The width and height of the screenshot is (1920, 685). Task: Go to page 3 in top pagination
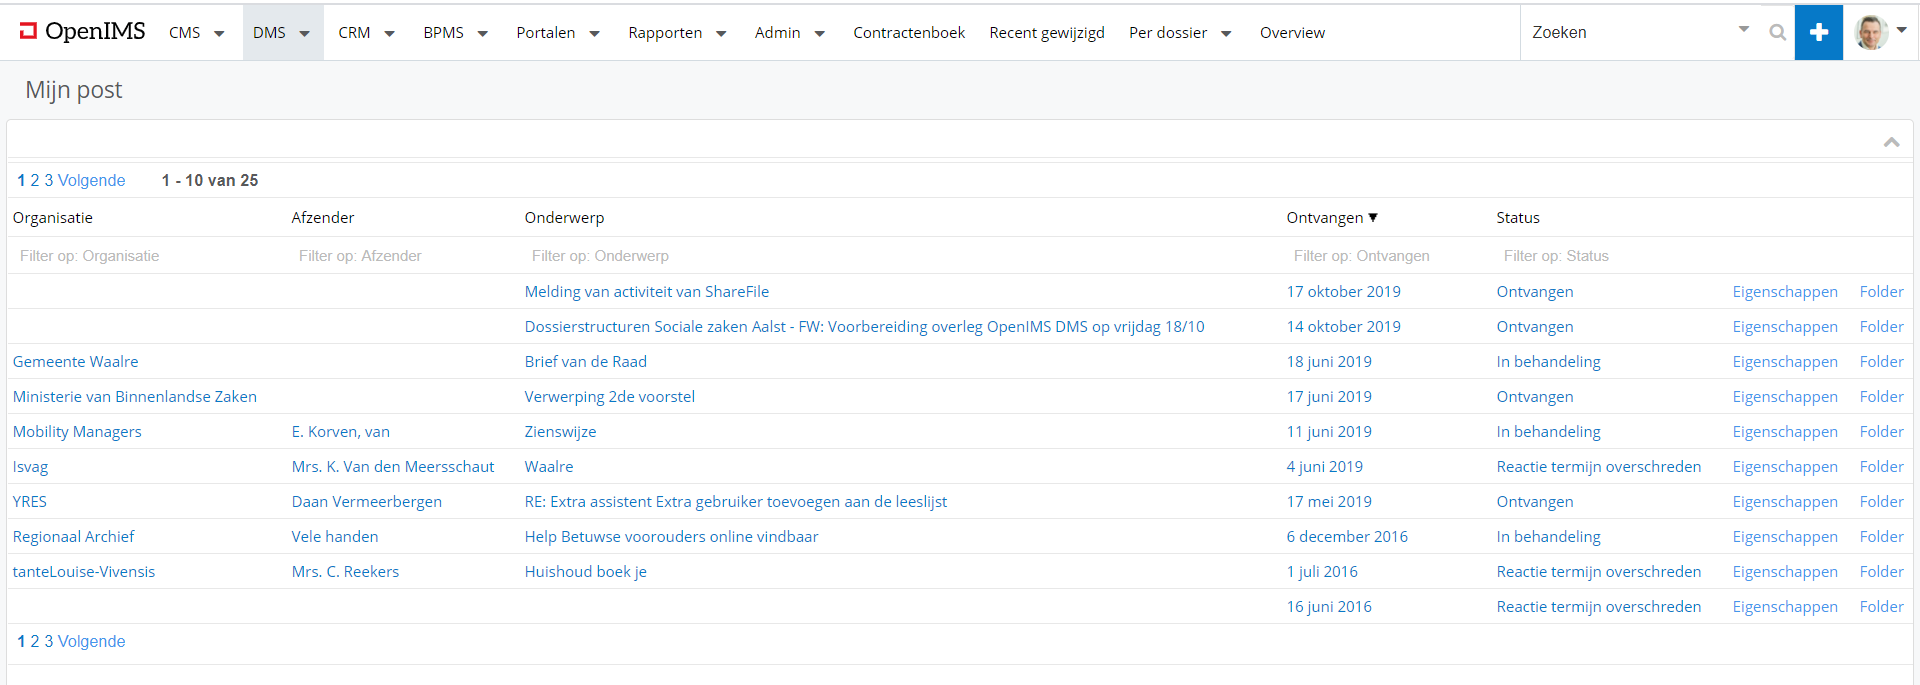[x=49, y=181]
